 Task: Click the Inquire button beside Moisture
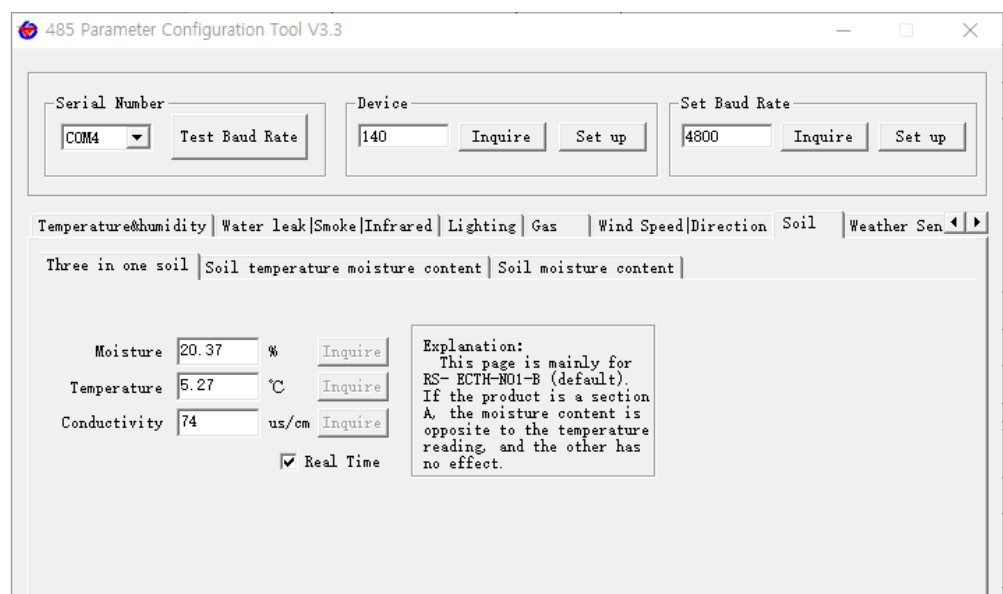coord(352,352)
